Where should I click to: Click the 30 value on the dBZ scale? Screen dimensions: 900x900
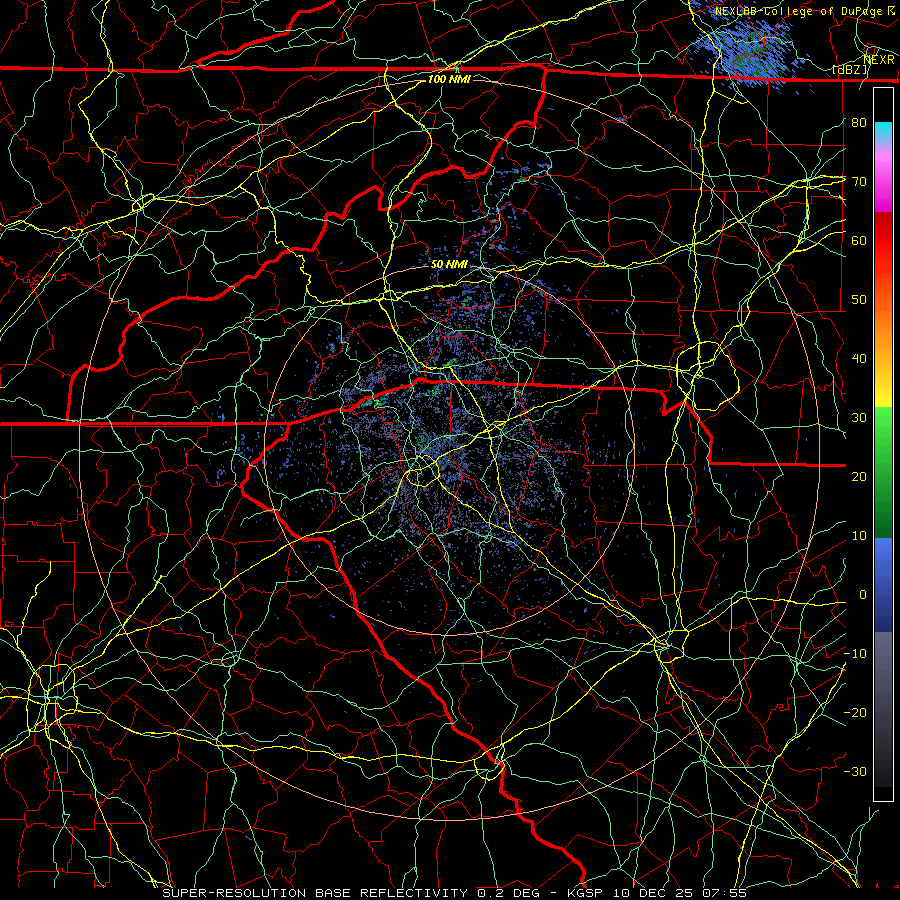tap(859, 417)
